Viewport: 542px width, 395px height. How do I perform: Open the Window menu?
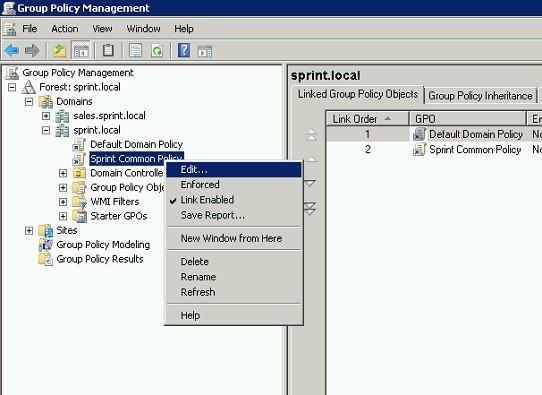tap(143, 29)
